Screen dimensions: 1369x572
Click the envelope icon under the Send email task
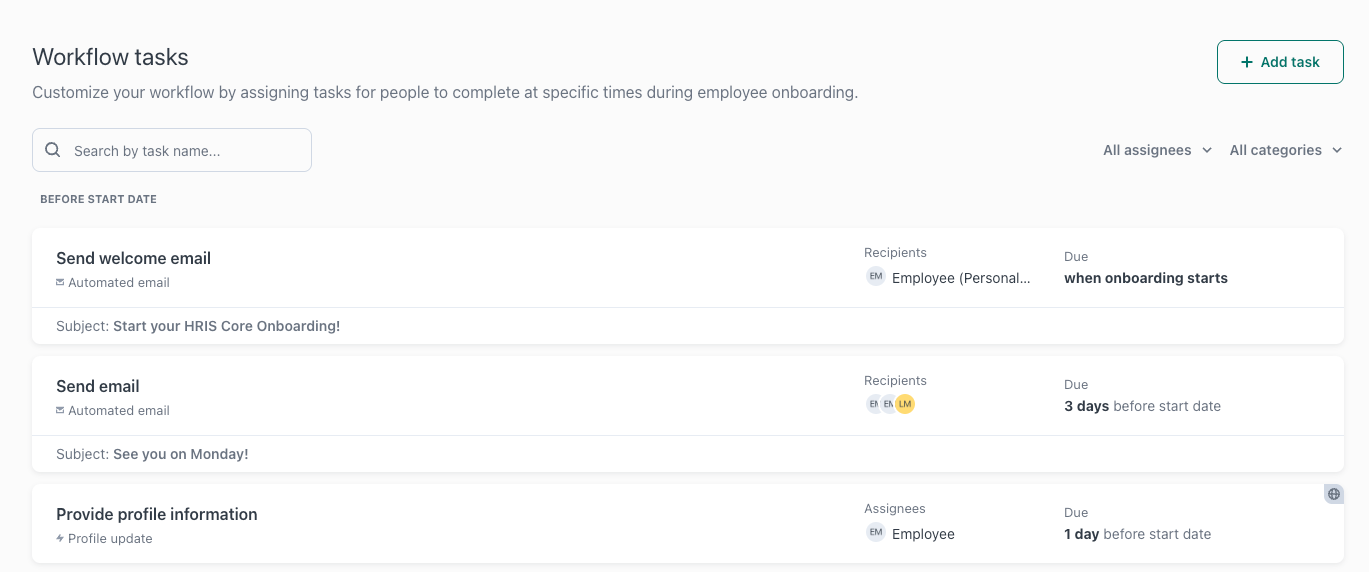click(x=60, y=411)
